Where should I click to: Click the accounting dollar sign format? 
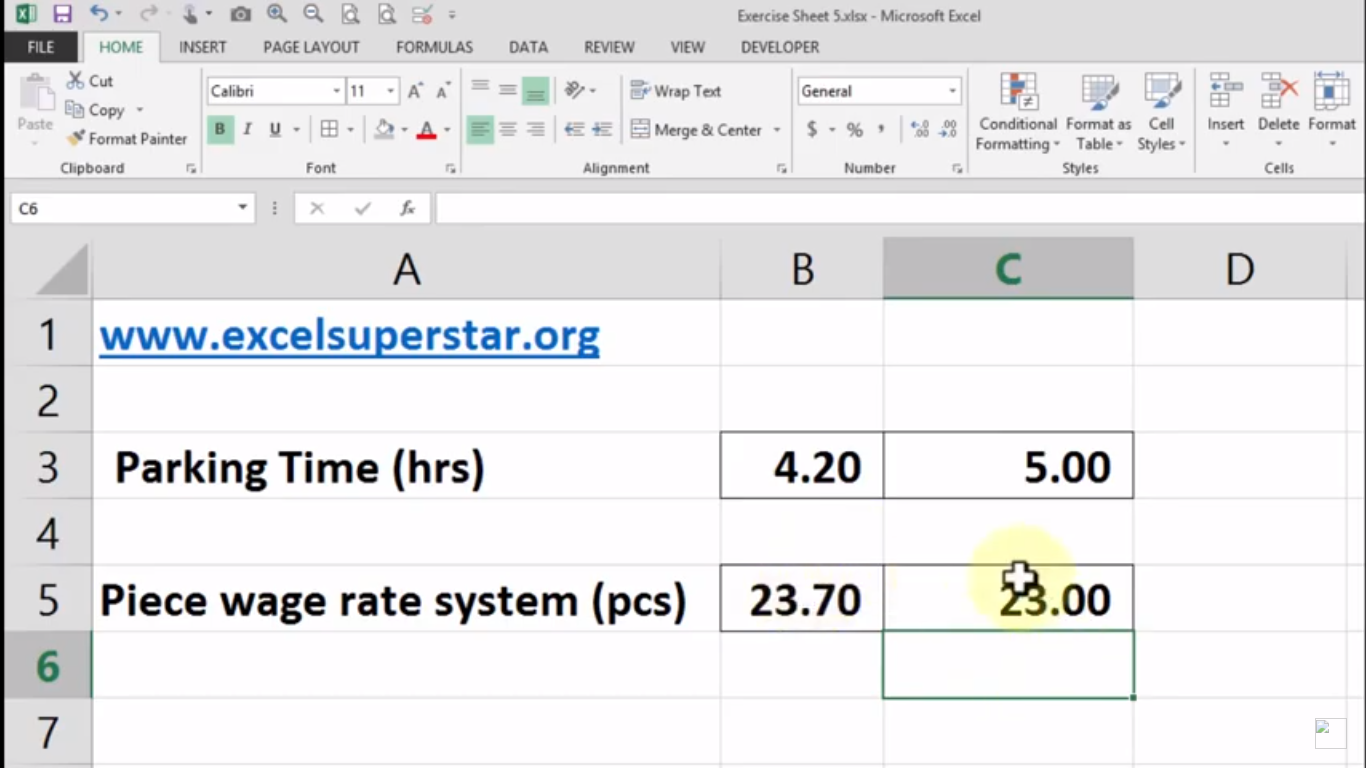pos(812,129)
